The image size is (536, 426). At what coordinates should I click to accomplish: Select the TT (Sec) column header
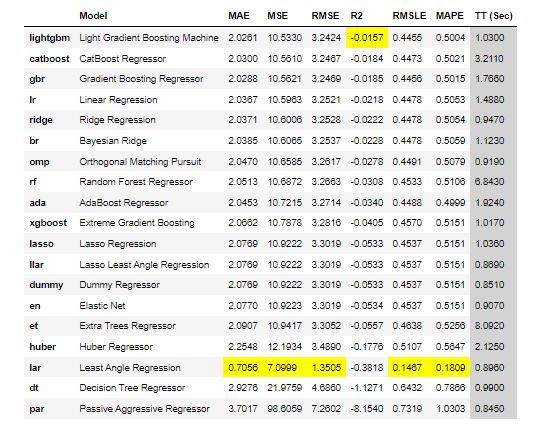tap(494, 16)
